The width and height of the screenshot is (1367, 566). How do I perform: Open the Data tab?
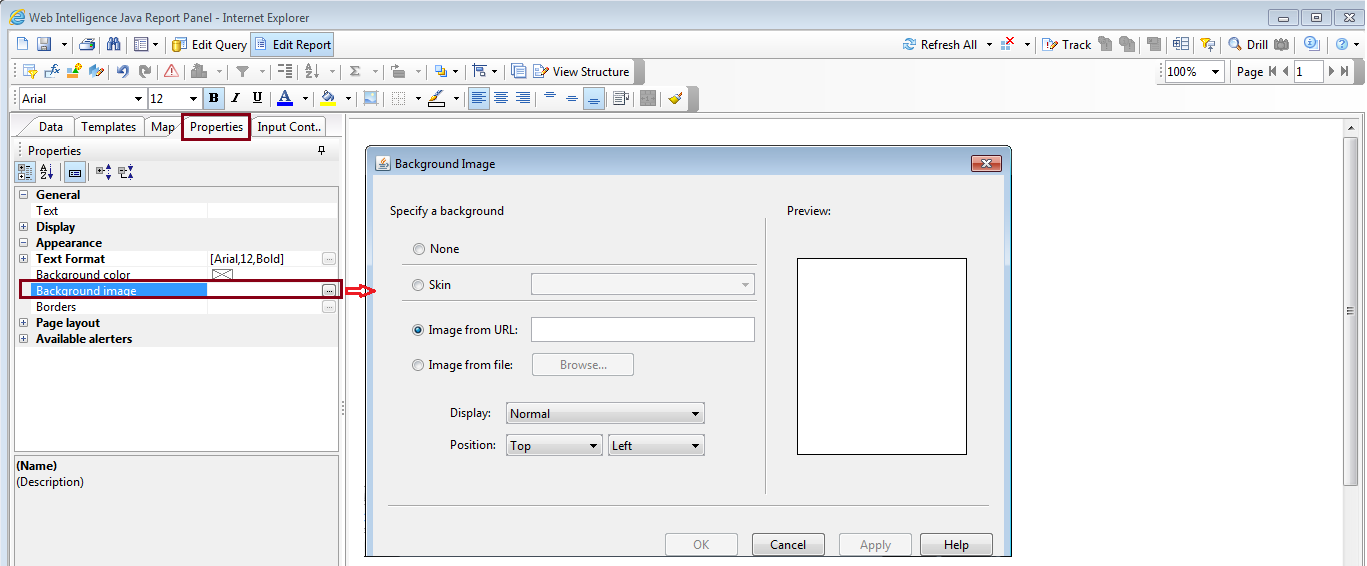(51, 127)
